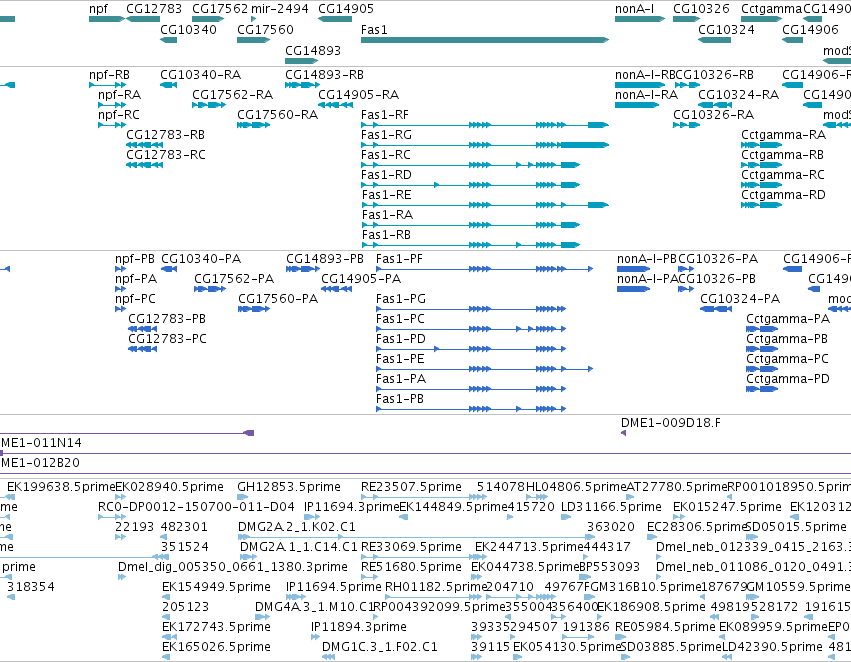Screen dimensions: 851x662
Task: Select the CG12783-RB transcript label
Action: pos(166,135)
